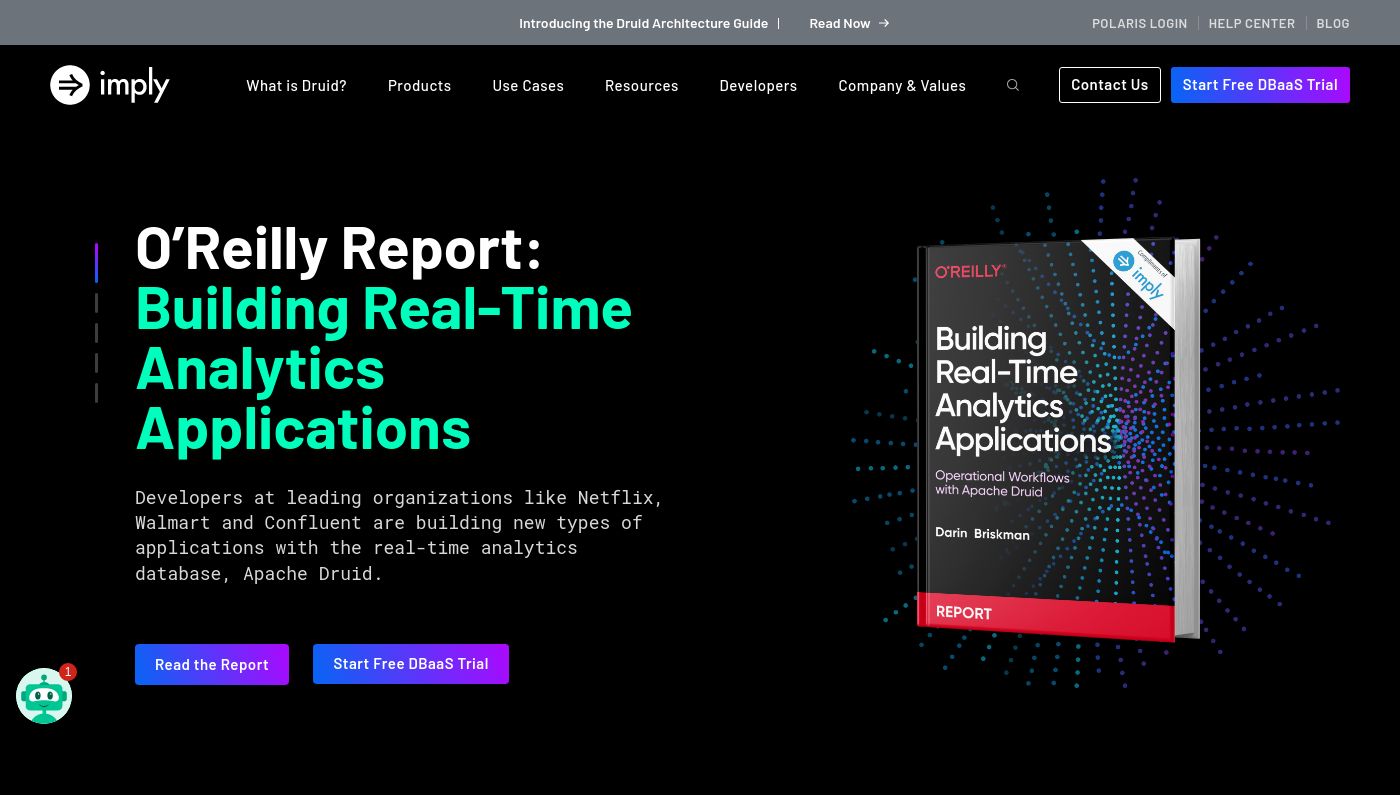Click the Contact Us button
Viewport: 1400px width, 800px height.
[x=1110, y=85]
